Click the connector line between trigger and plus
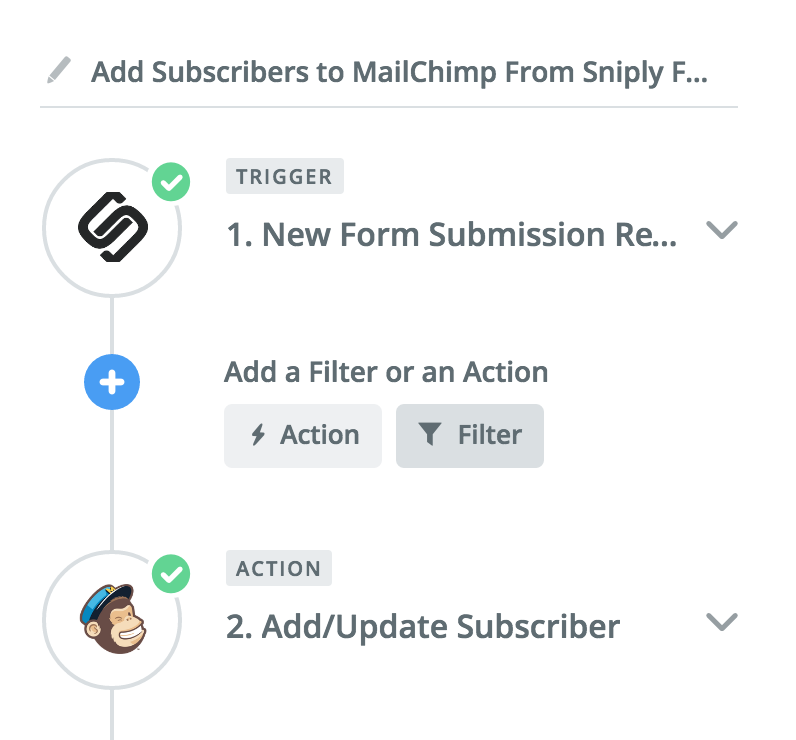 pyautogui.click(x=112, y=325)
